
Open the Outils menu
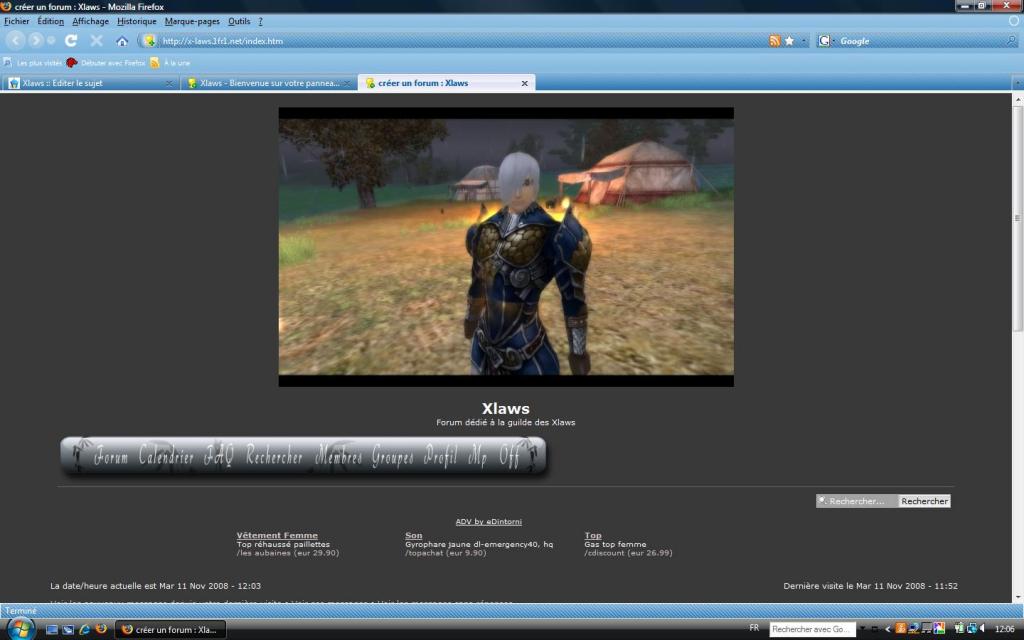(x=239, y=22)
